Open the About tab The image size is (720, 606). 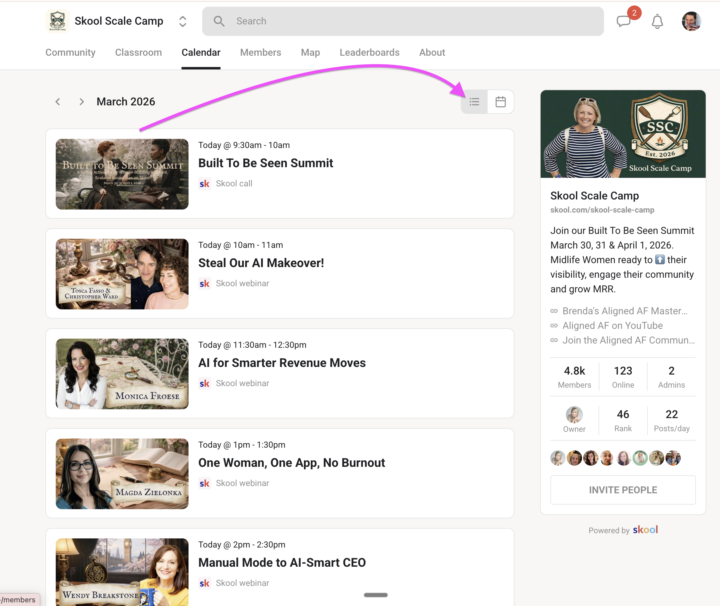[432, 52]
